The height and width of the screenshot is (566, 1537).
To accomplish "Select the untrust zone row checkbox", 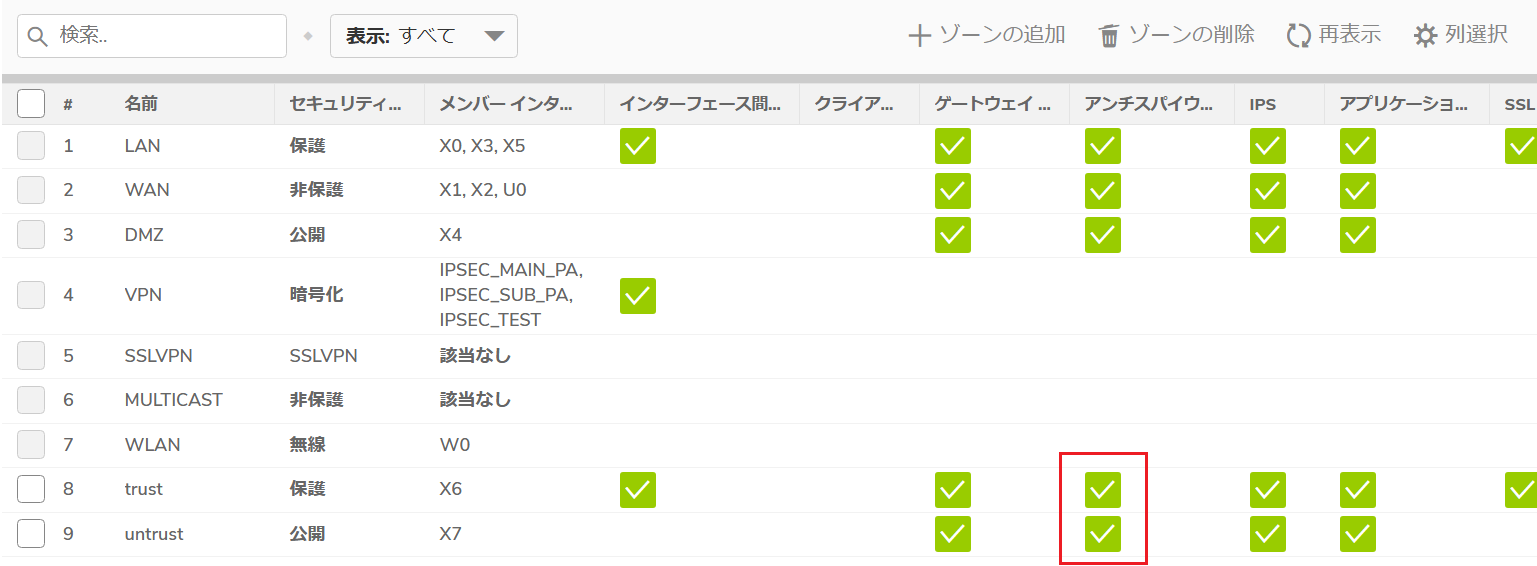I will coord(31,534).
